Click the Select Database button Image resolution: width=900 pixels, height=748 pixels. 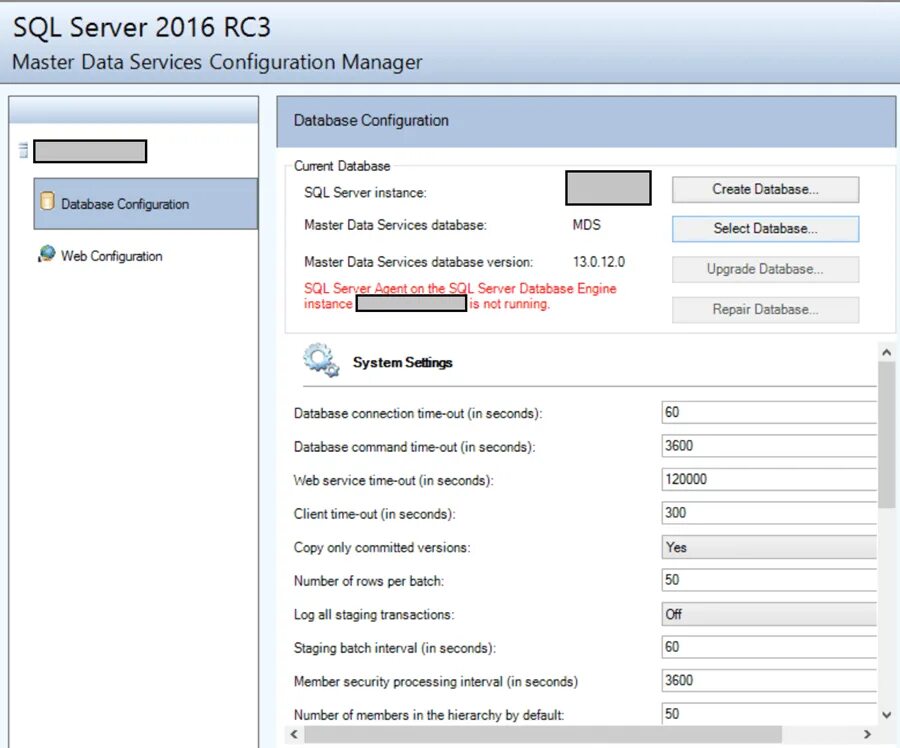point(765,228)
